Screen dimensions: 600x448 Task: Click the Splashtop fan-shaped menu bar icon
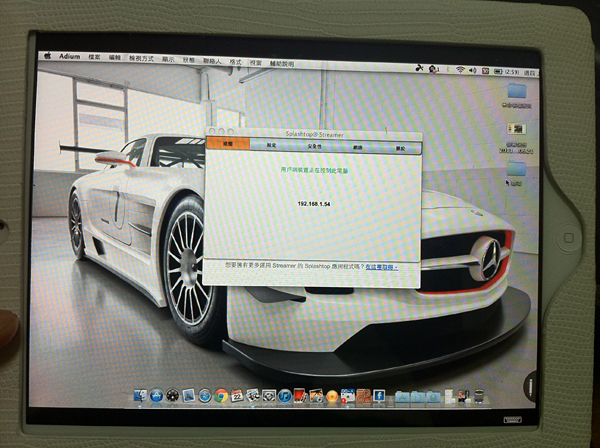click(x=420, y=68)
